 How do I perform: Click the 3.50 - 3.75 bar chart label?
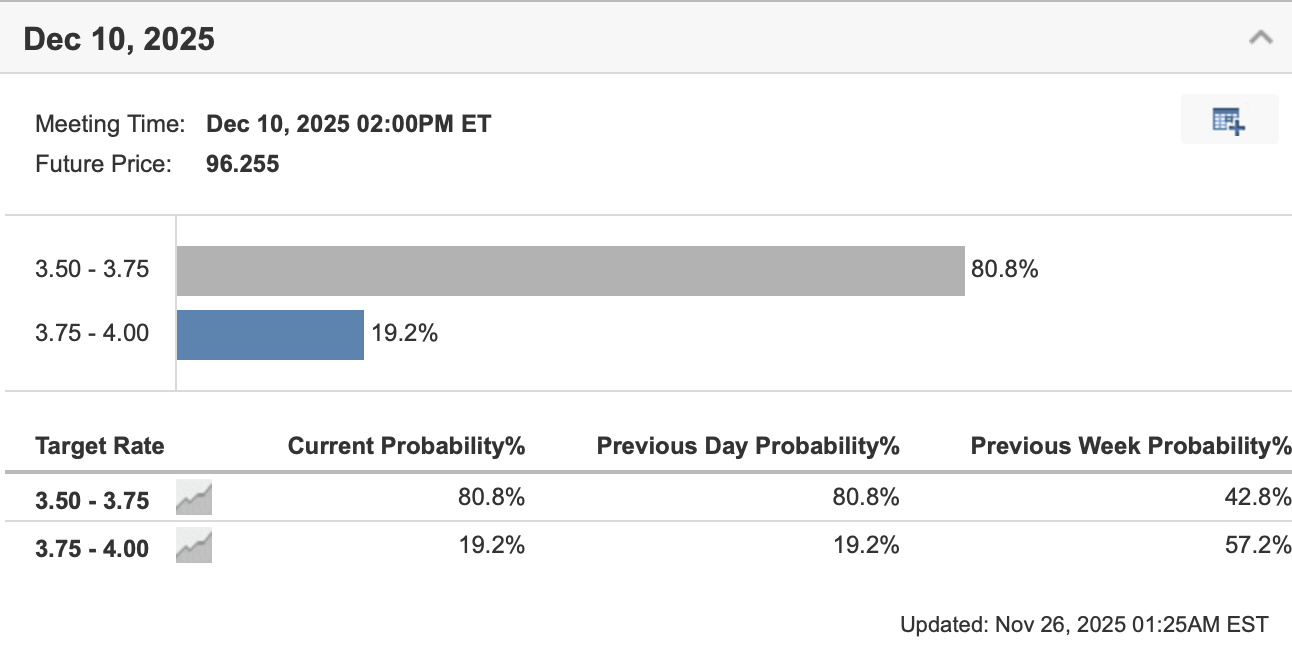tap(92, 270)
